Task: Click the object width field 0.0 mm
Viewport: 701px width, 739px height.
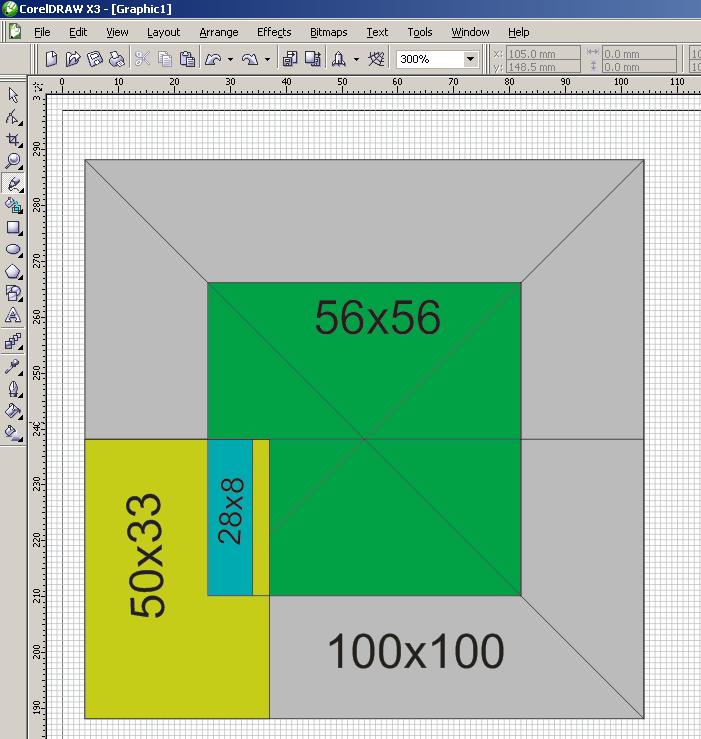Action: pos(639,53)
